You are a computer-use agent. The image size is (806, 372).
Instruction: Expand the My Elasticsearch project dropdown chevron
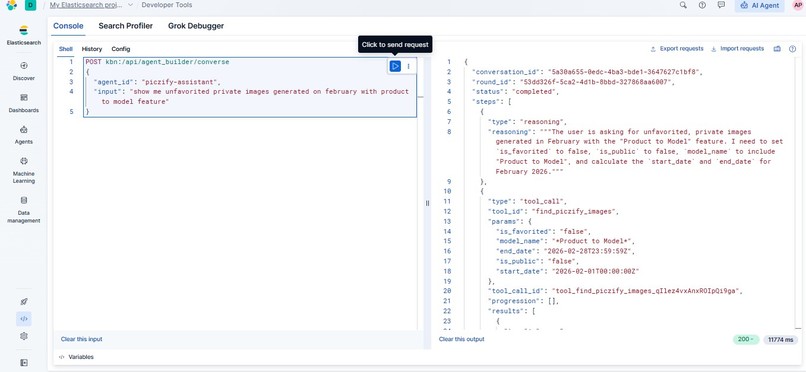coord(130,5)
